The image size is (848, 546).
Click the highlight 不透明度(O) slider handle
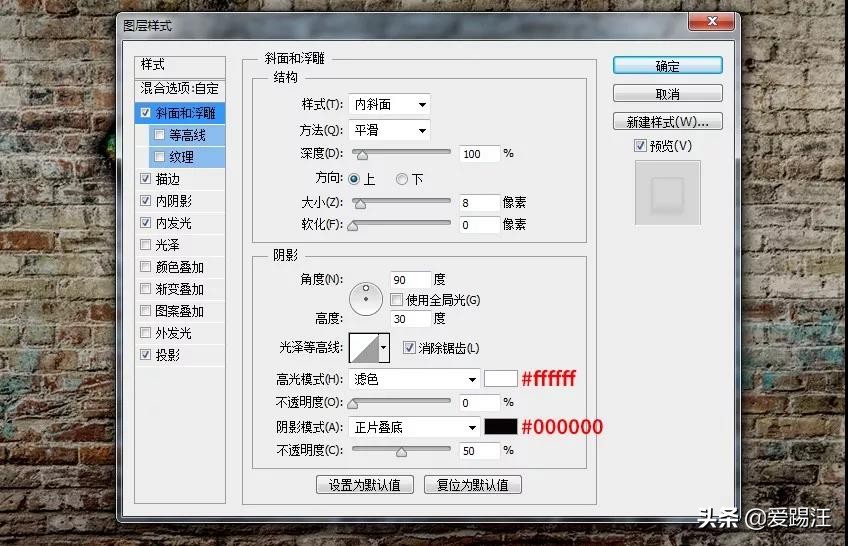(x=353, y=404)
